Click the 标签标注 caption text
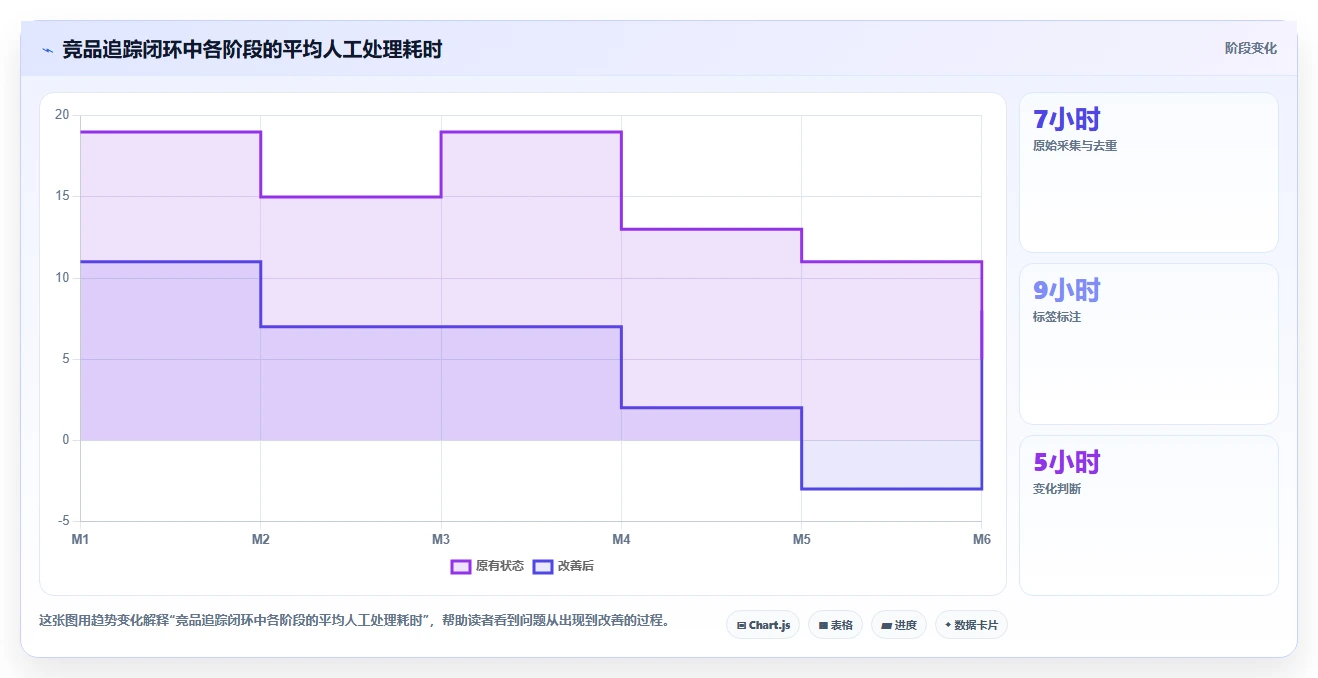This screenshot has width=1318, height=678. pos(1057,317)
